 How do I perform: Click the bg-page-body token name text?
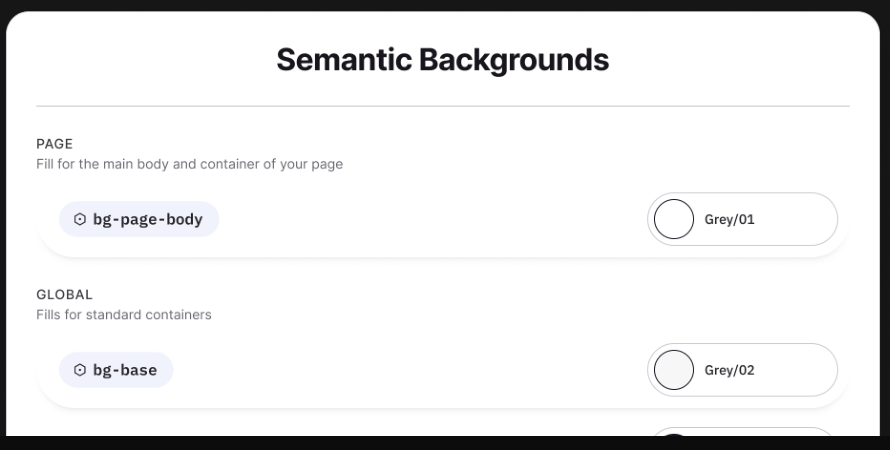click(x=148, y=220)
